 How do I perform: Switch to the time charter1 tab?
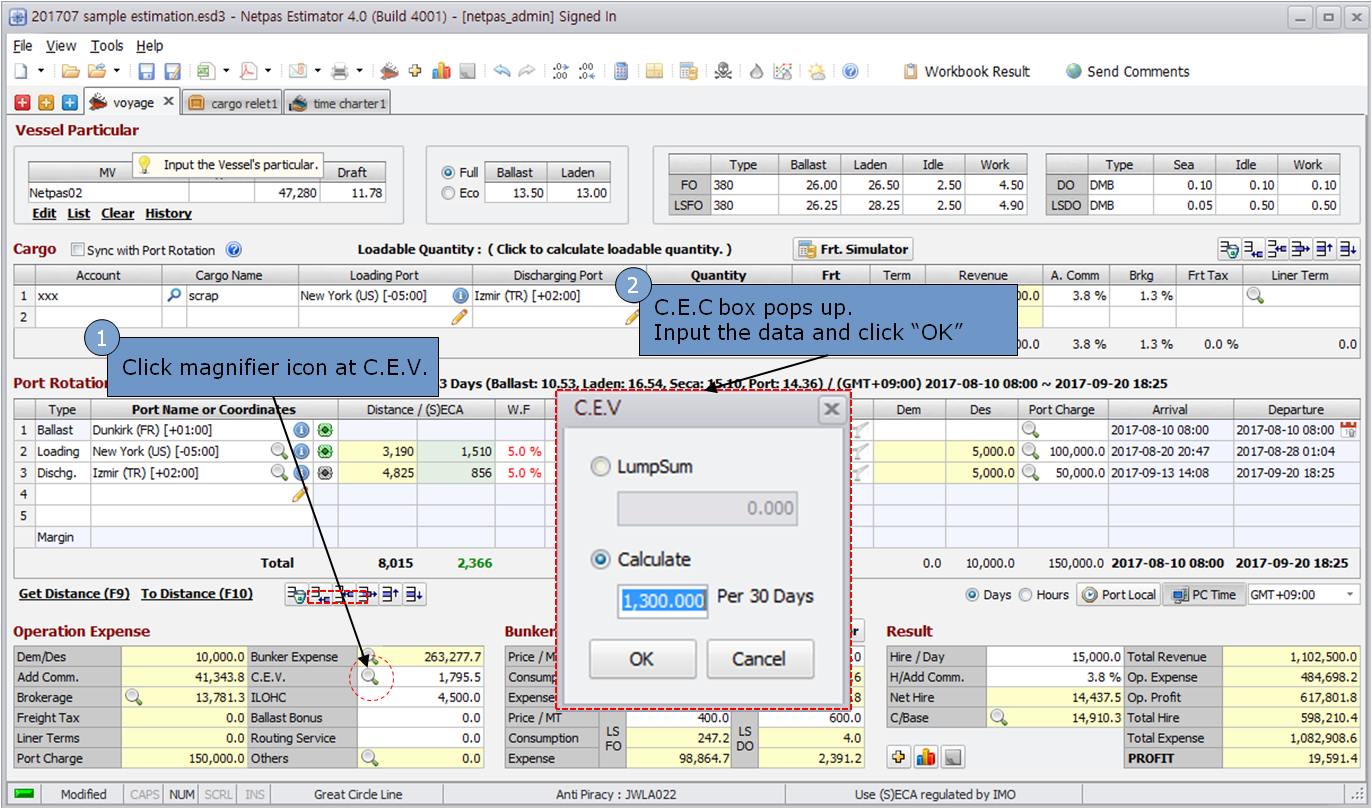point(337,103)
